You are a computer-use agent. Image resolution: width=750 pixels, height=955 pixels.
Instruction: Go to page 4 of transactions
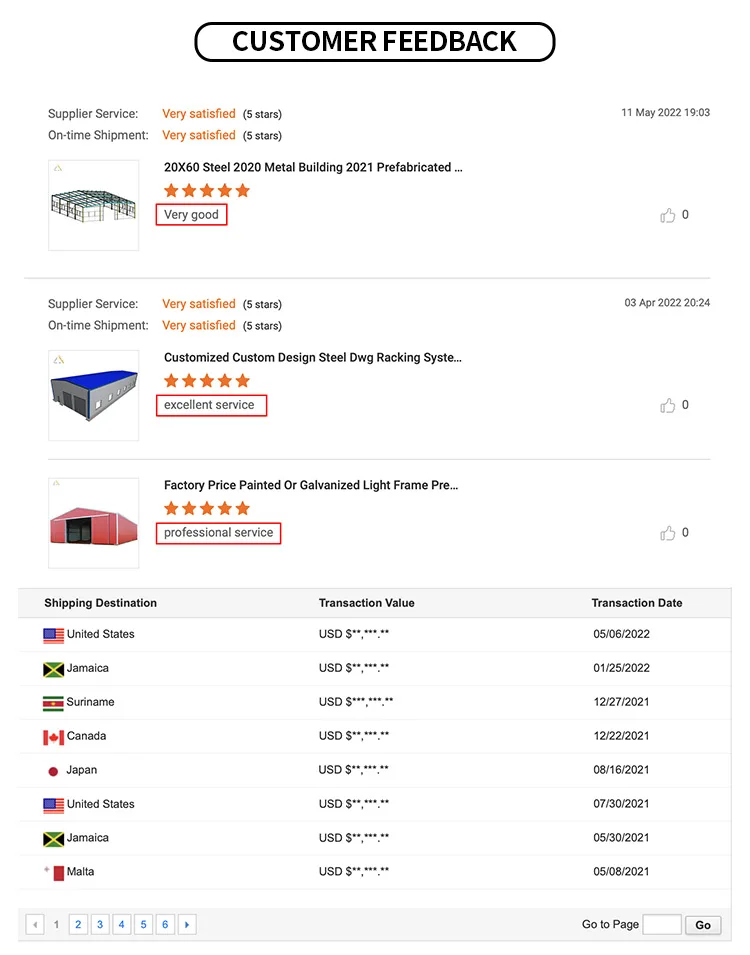click(122, 925)
